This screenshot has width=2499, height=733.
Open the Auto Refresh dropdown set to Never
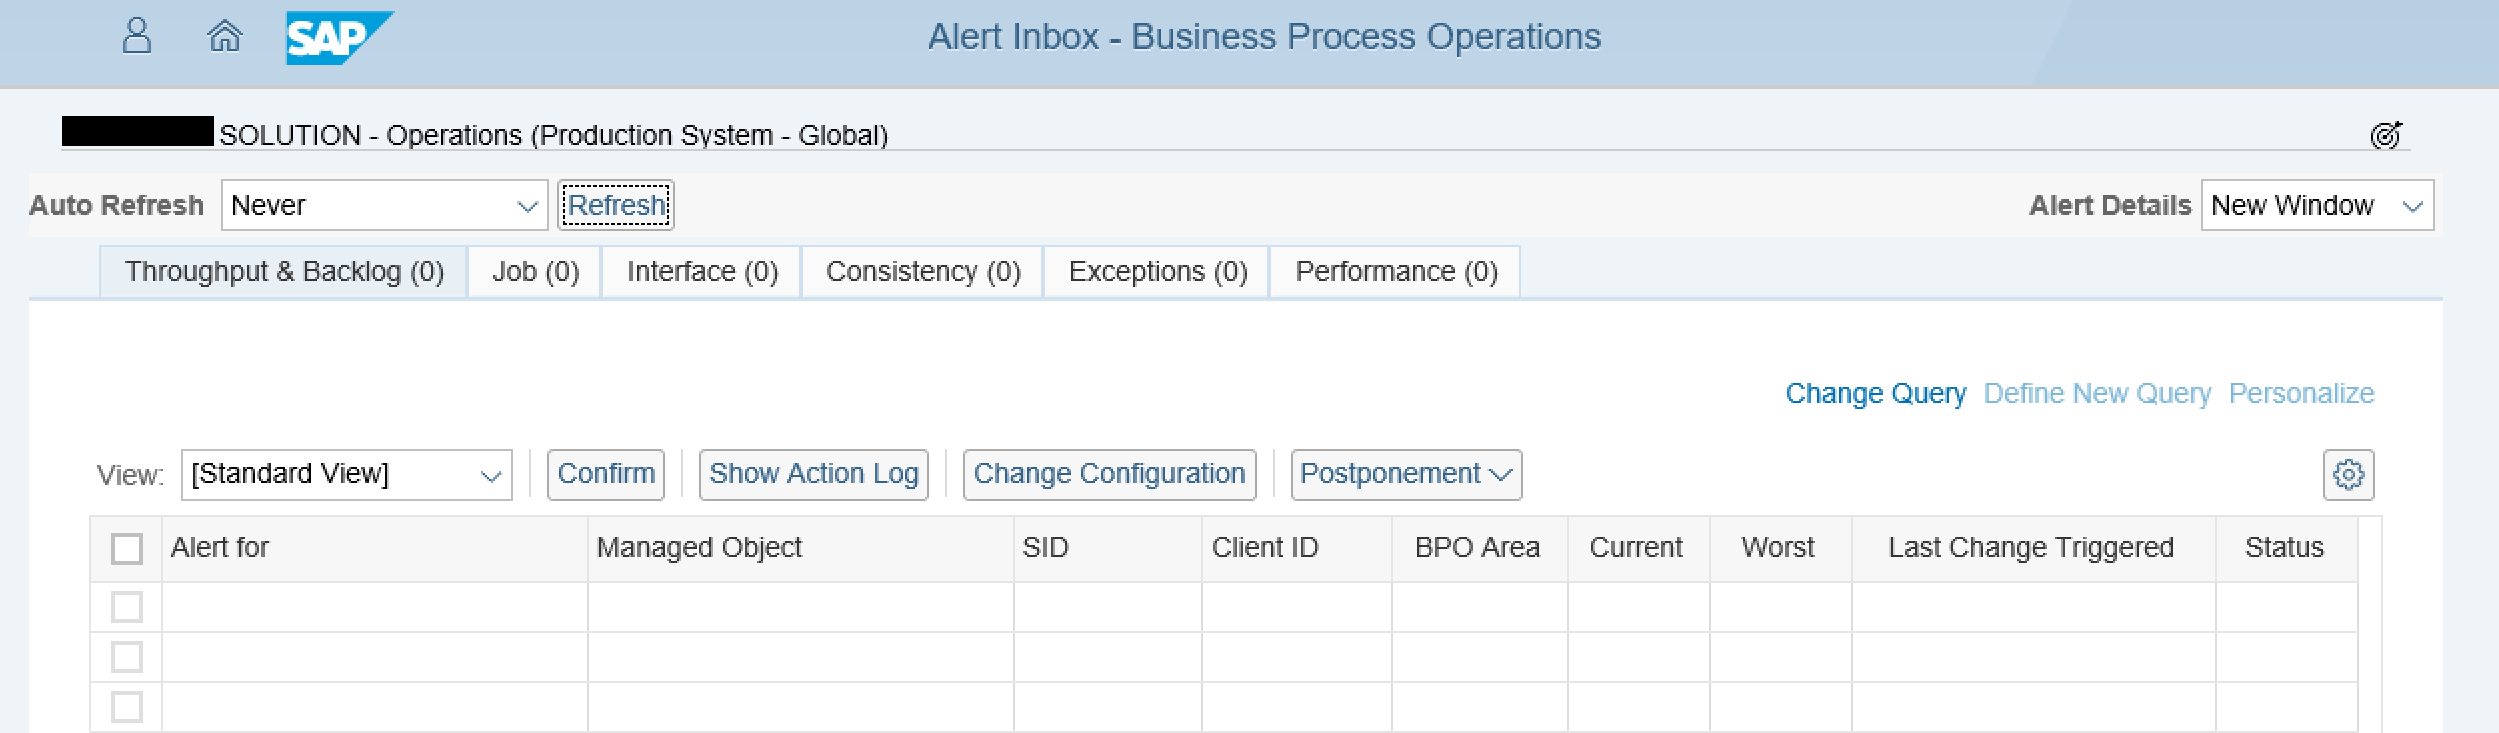[384, 205]
